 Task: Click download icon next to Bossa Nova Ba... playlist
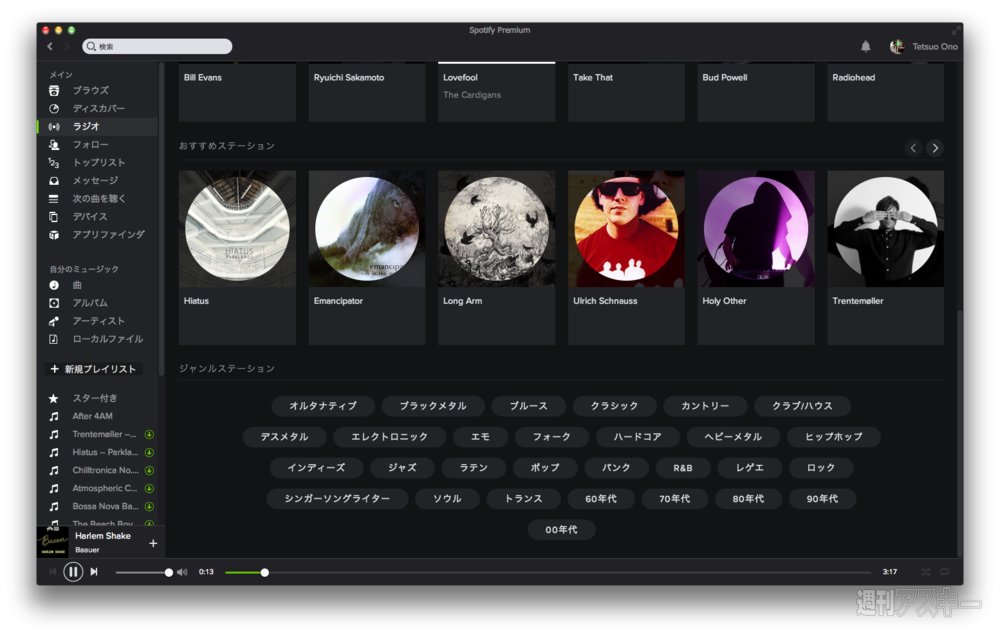pyautogui.click(x=149, y=507)
